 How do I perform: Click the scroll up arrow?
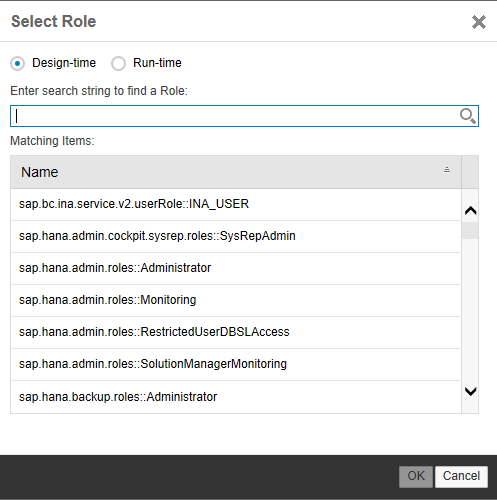[x=470, y=210]
